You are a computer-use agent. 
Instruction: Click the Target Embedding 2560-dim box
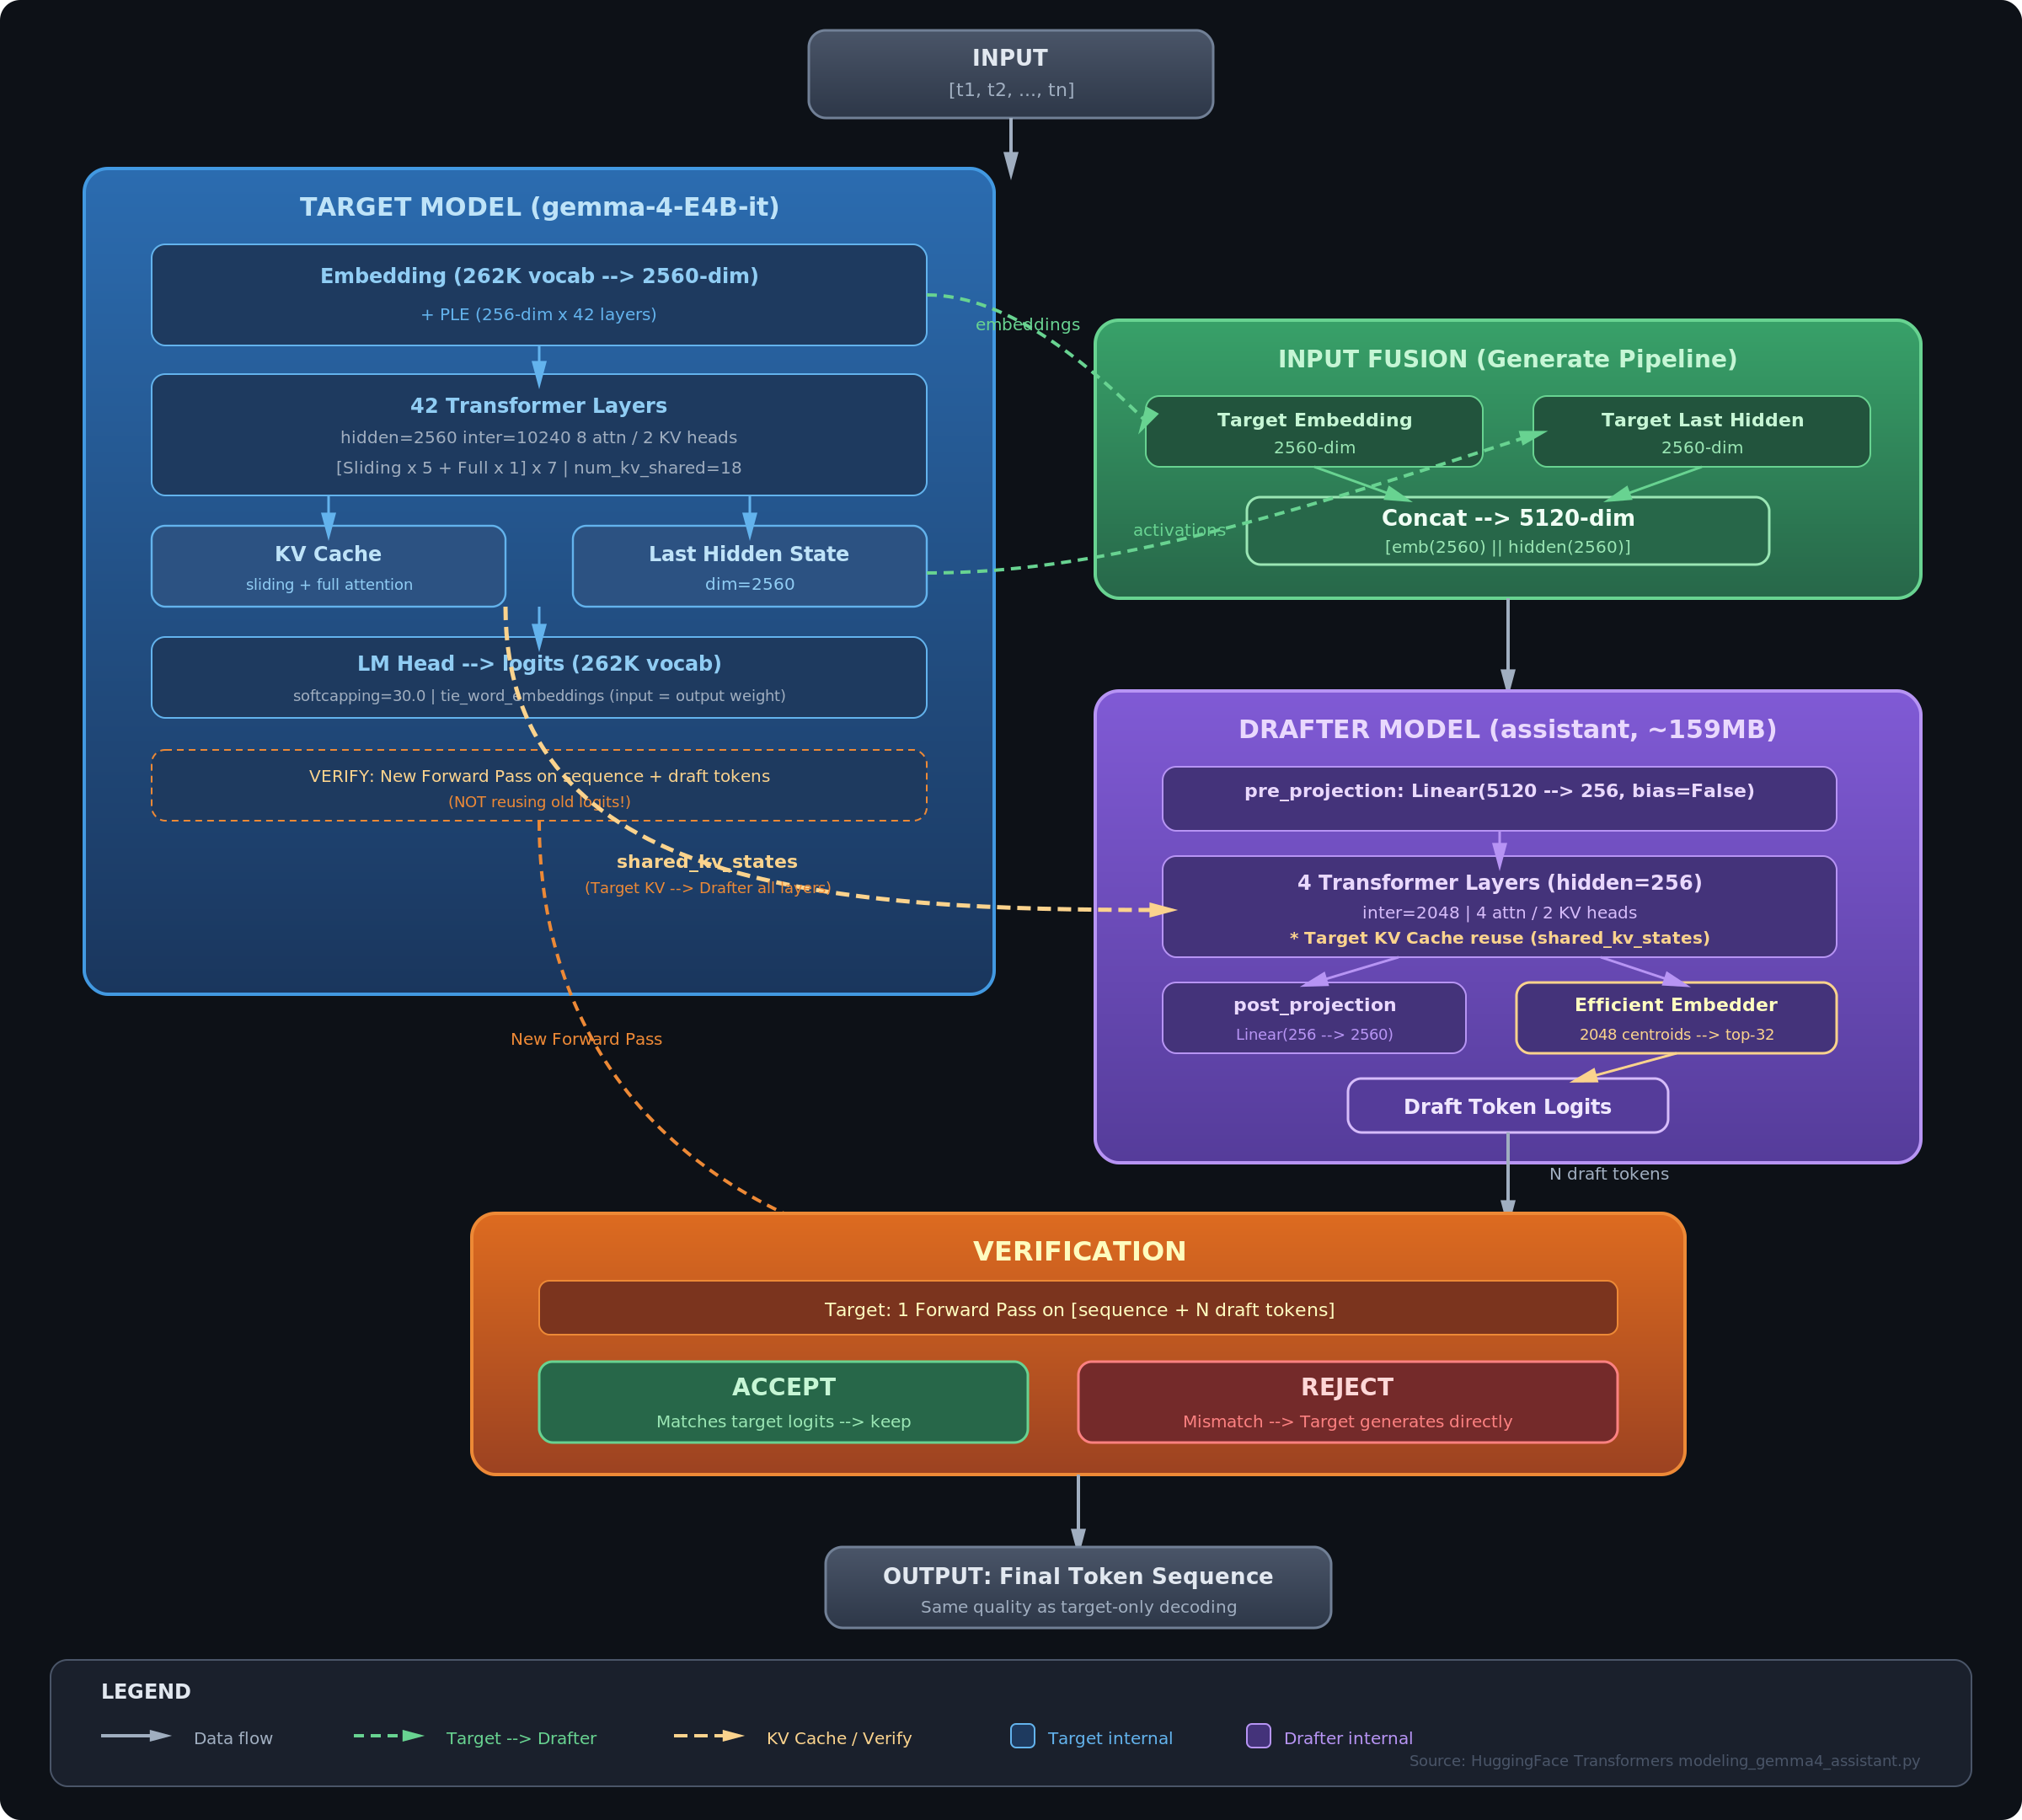(x=1314, y=431)
